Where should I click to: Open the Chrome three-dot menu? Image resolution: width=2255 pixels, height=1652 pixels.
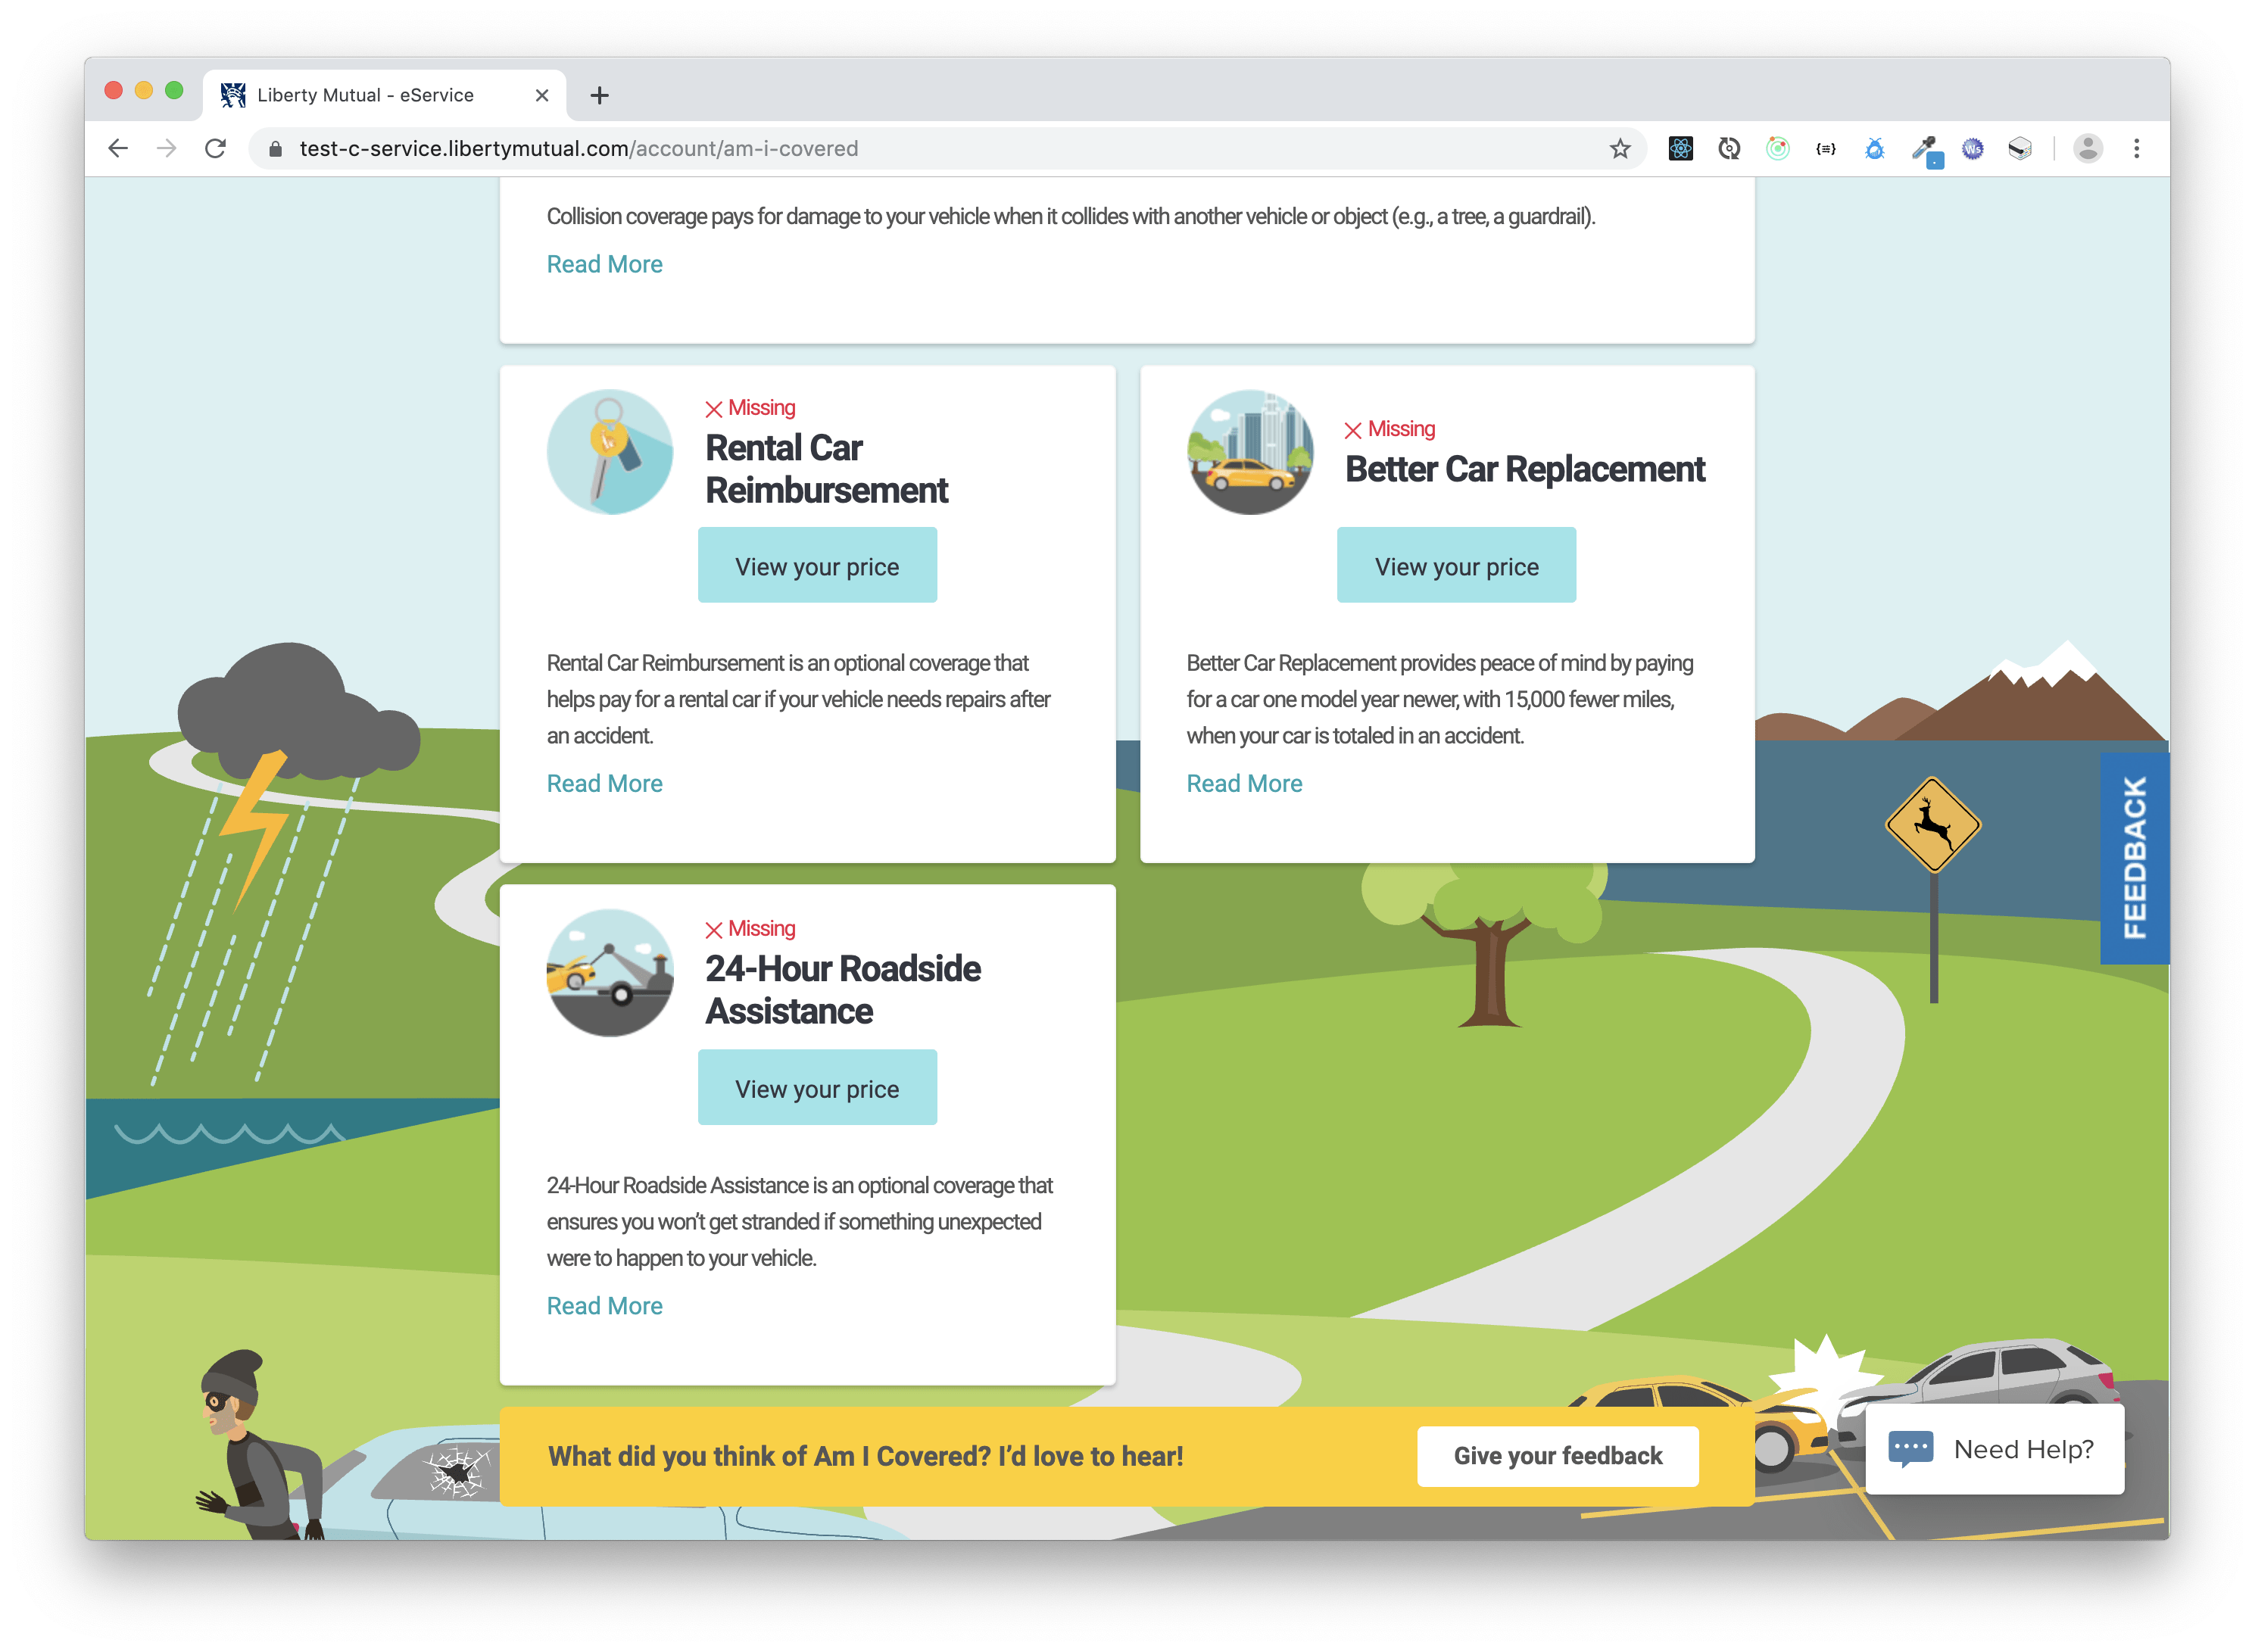point(2136,148)
